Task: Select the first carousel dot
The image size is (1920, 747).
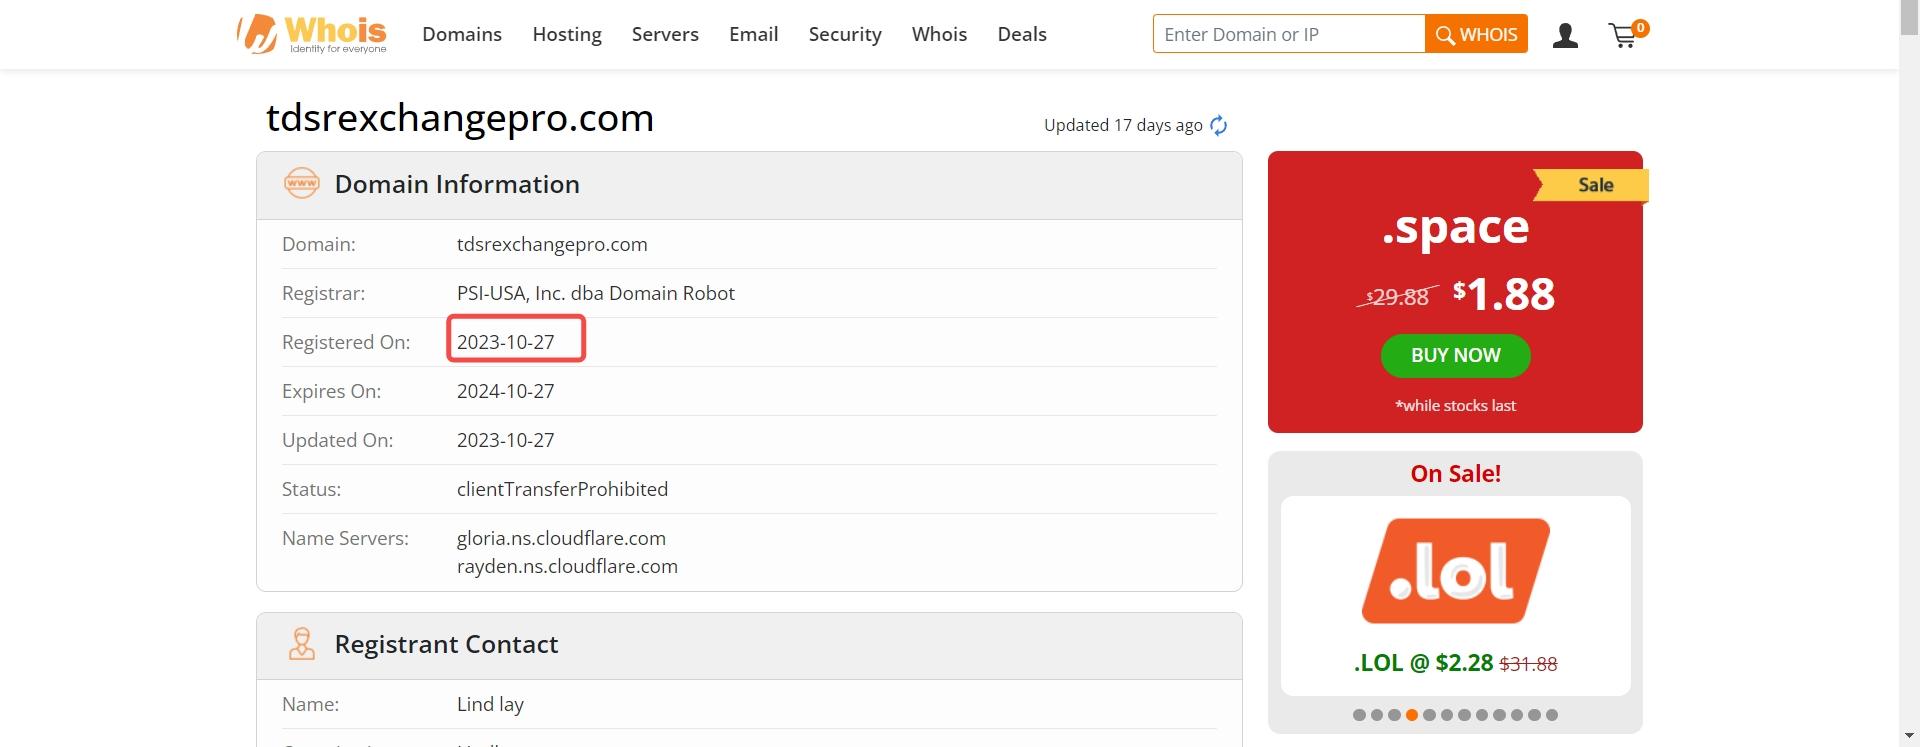Action: [x=1359, y=715]
